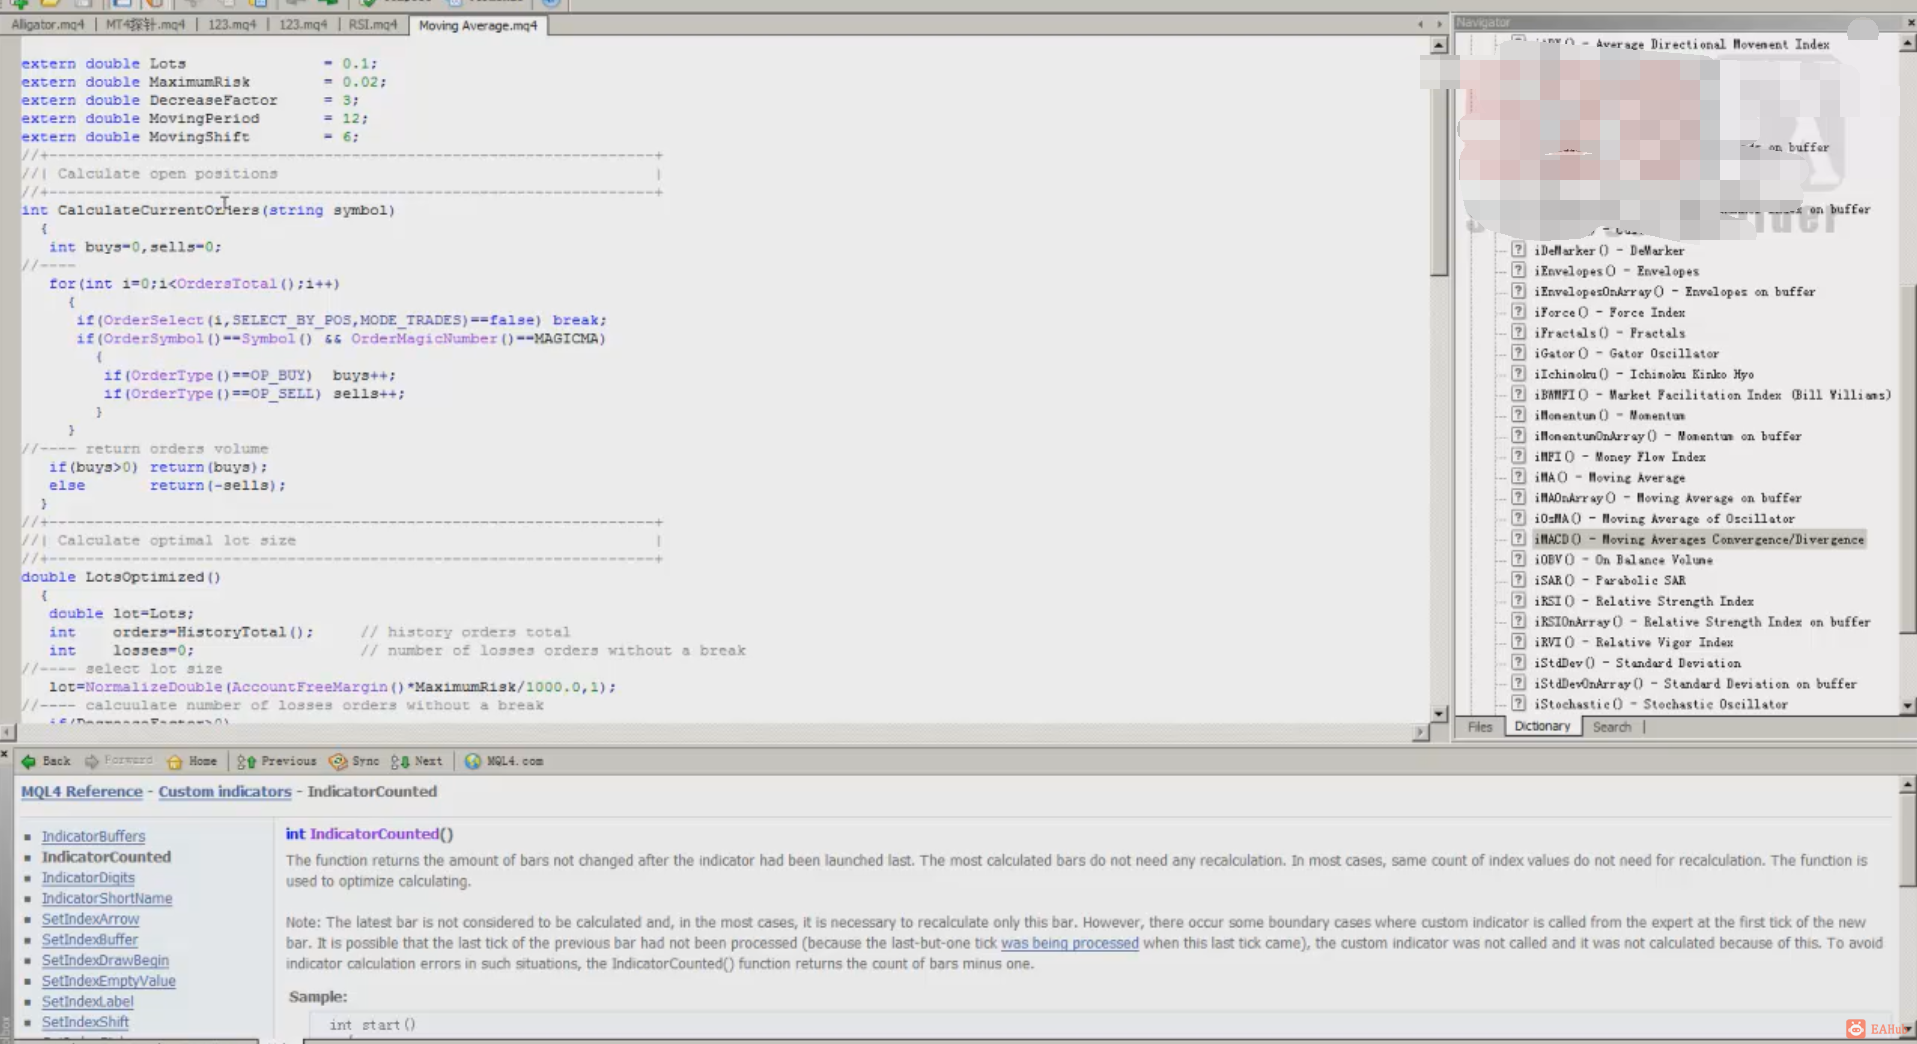
Task: Select IndicatorCounted in the topic list
Action: (106, 857)
